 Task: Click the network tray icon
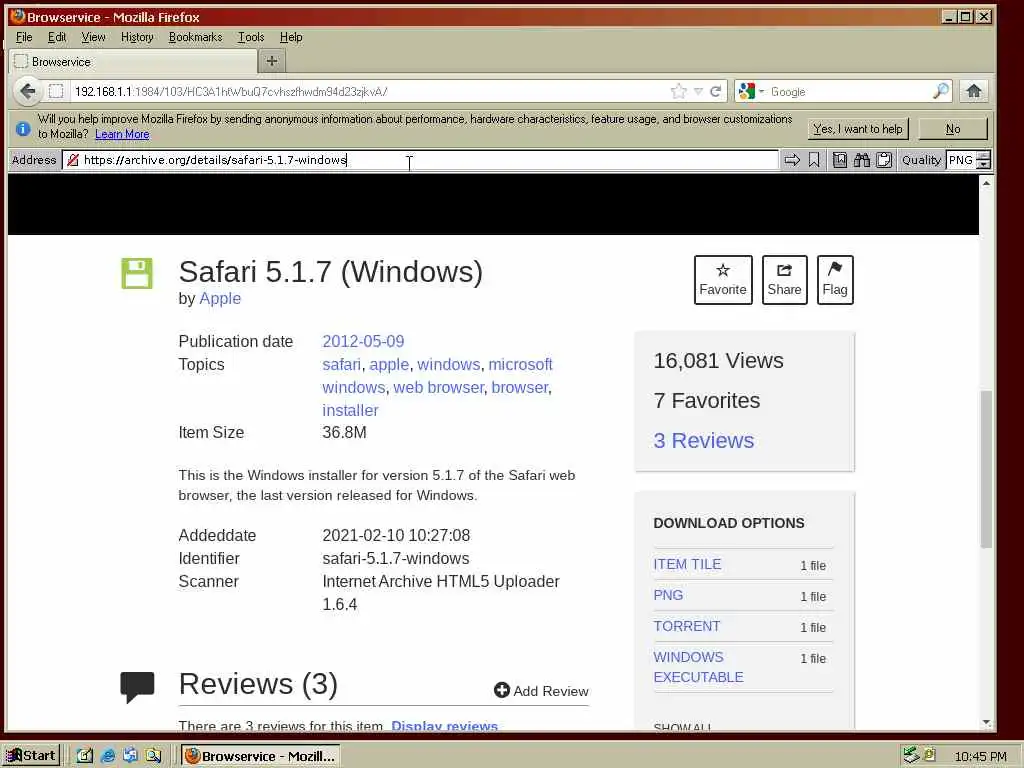(910, 755)
